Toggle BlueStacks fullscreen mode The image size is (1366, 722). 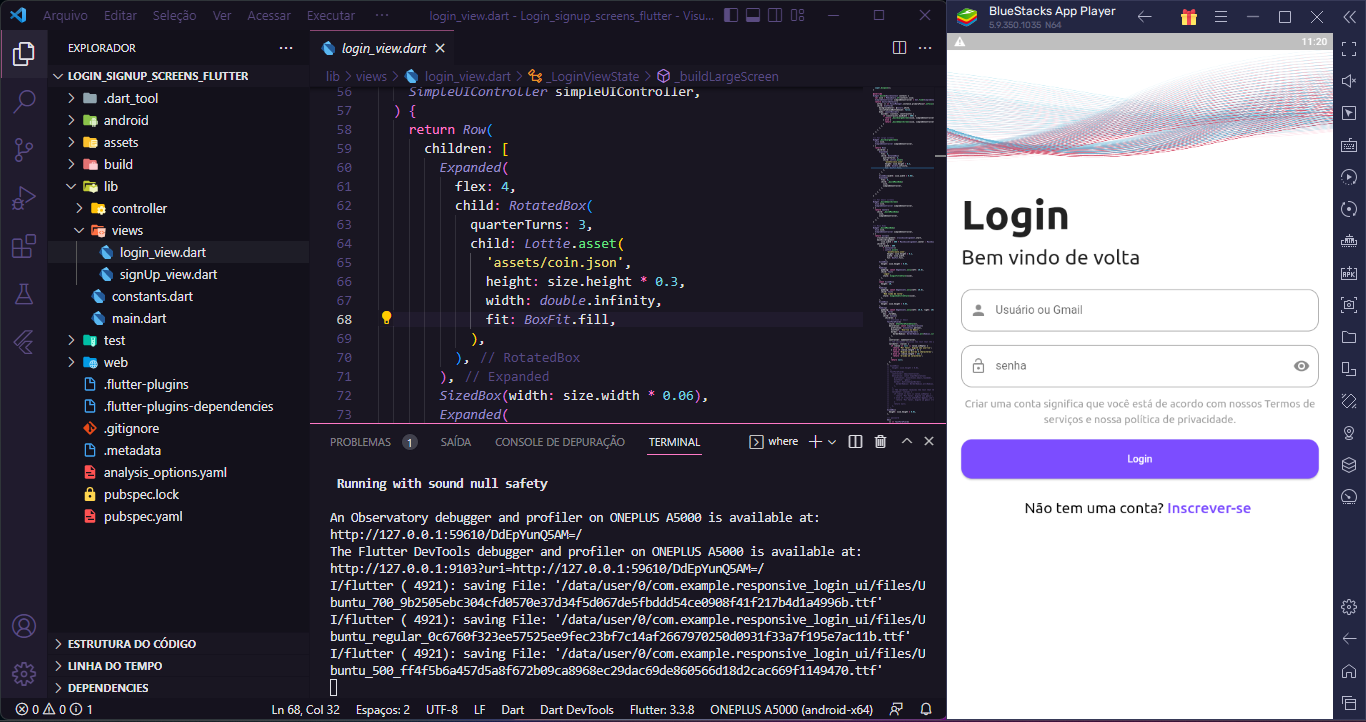pos(1348,51)
